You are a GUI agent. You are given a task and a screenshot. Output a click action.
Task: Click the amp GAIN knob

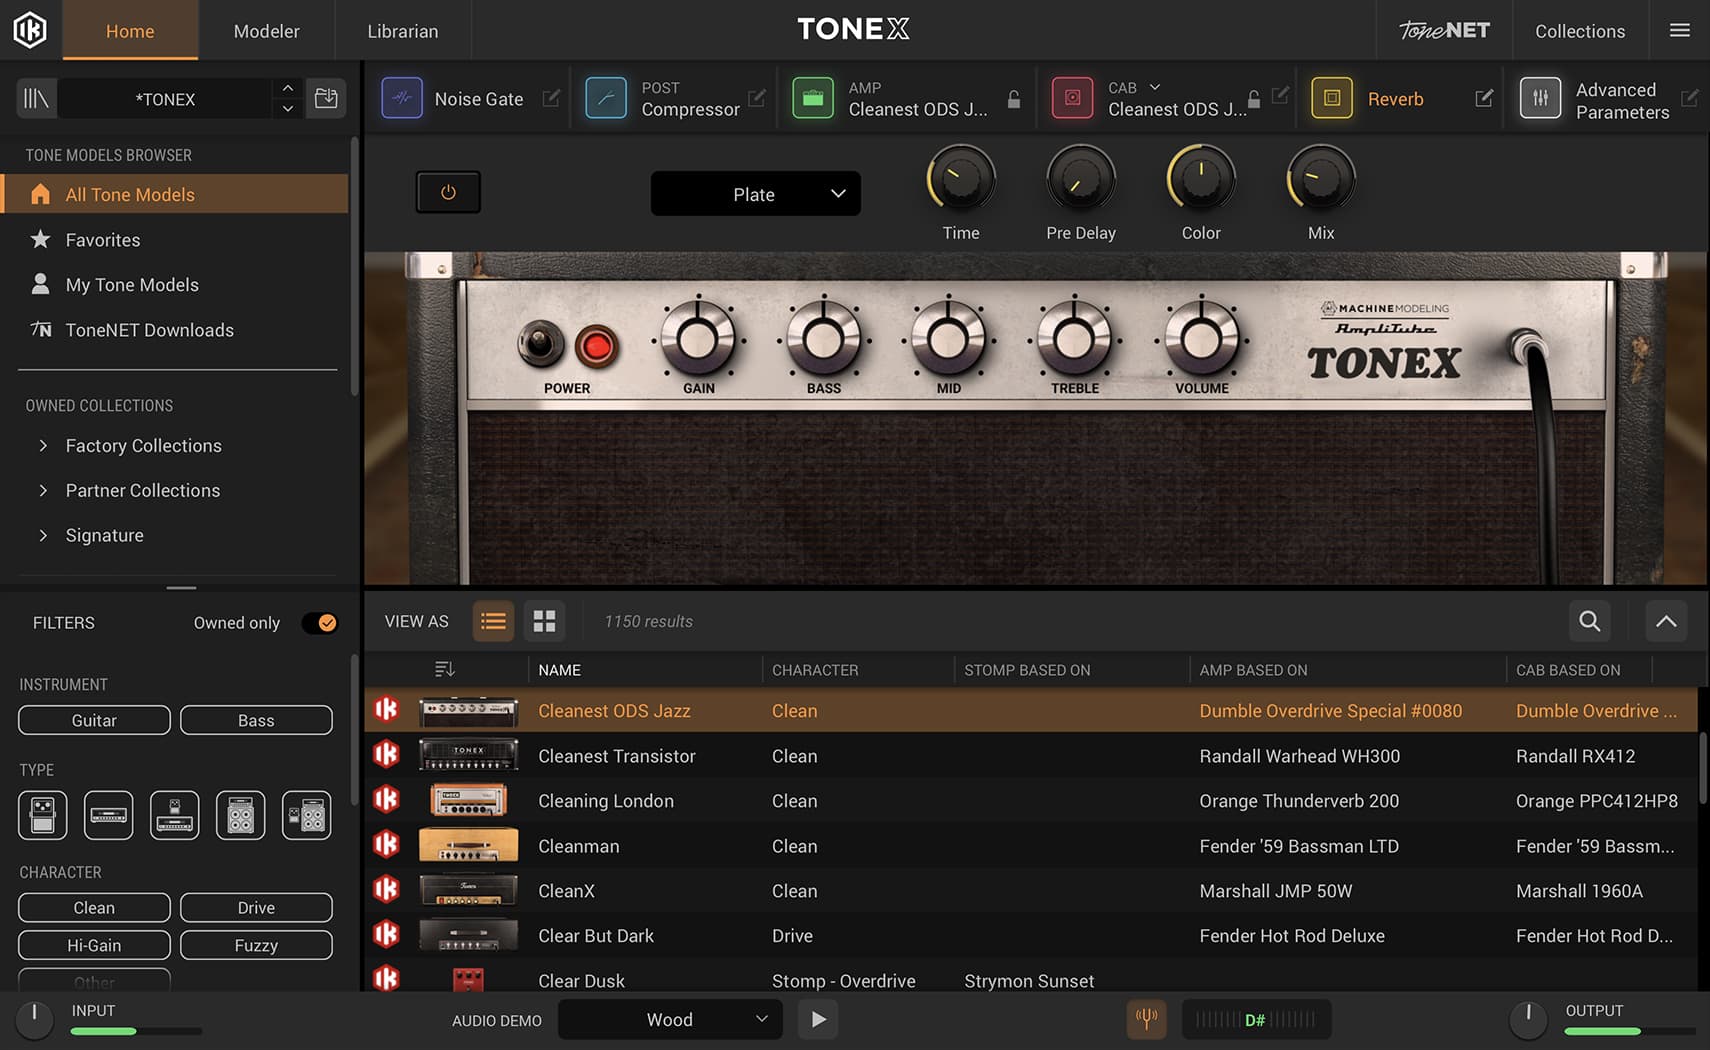pos(698,339)
